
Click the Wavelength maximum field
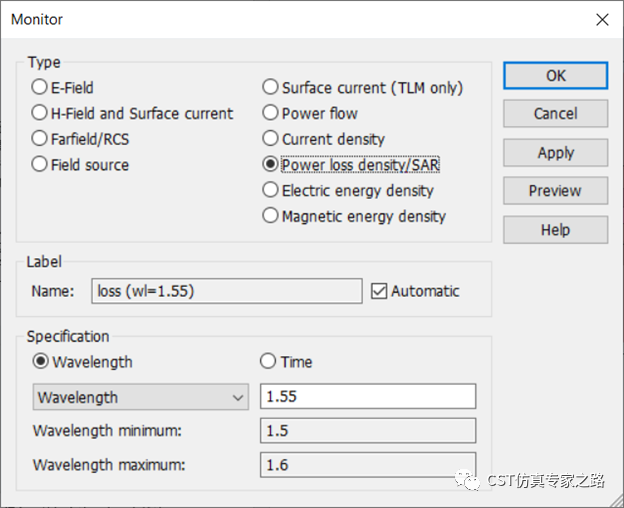pyautogui.click(x=368, y=465)
